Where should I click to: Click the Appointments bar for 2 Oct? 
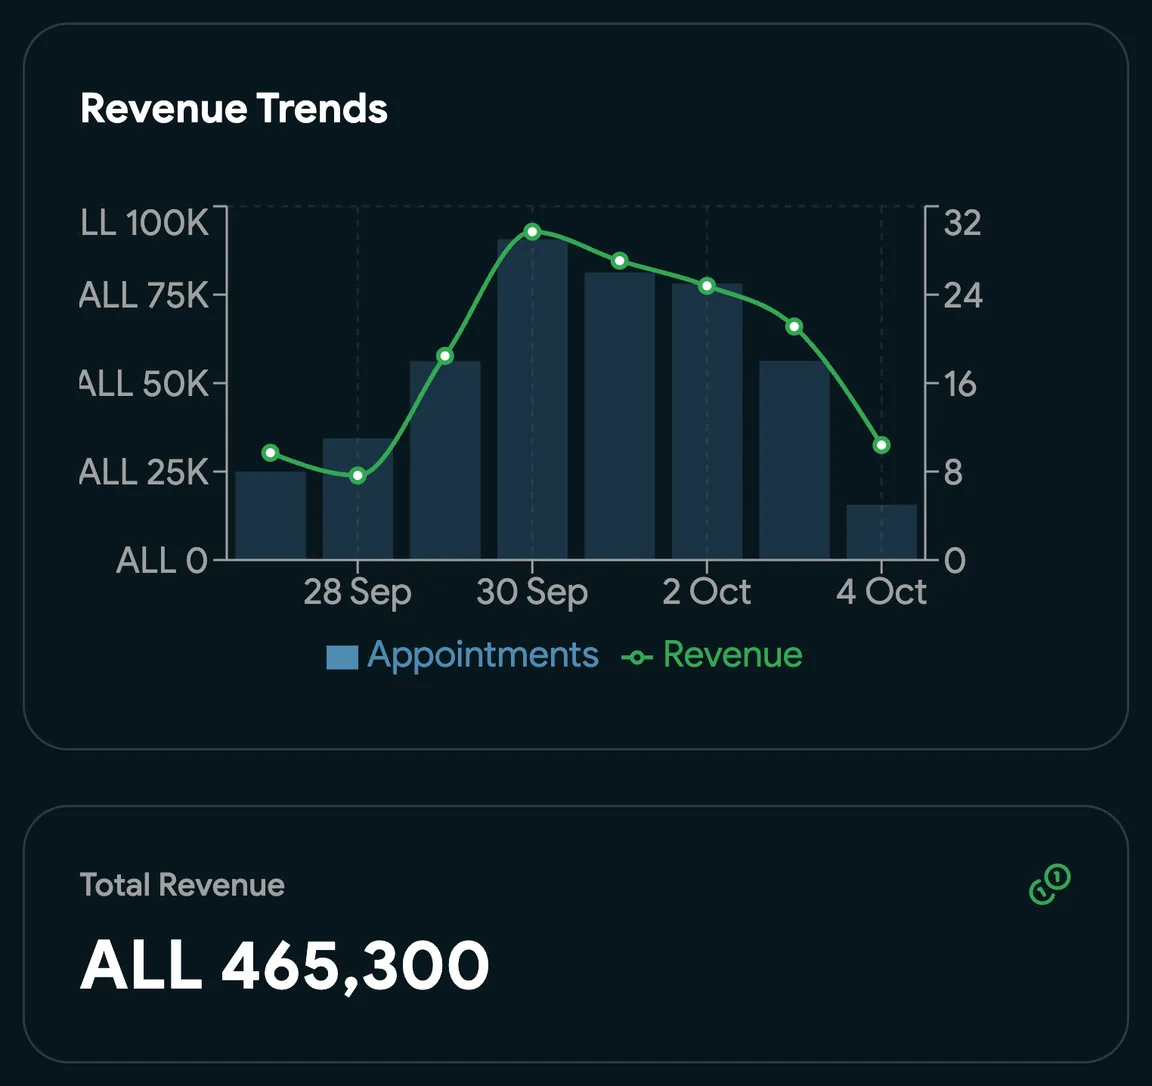pos(707,421)
